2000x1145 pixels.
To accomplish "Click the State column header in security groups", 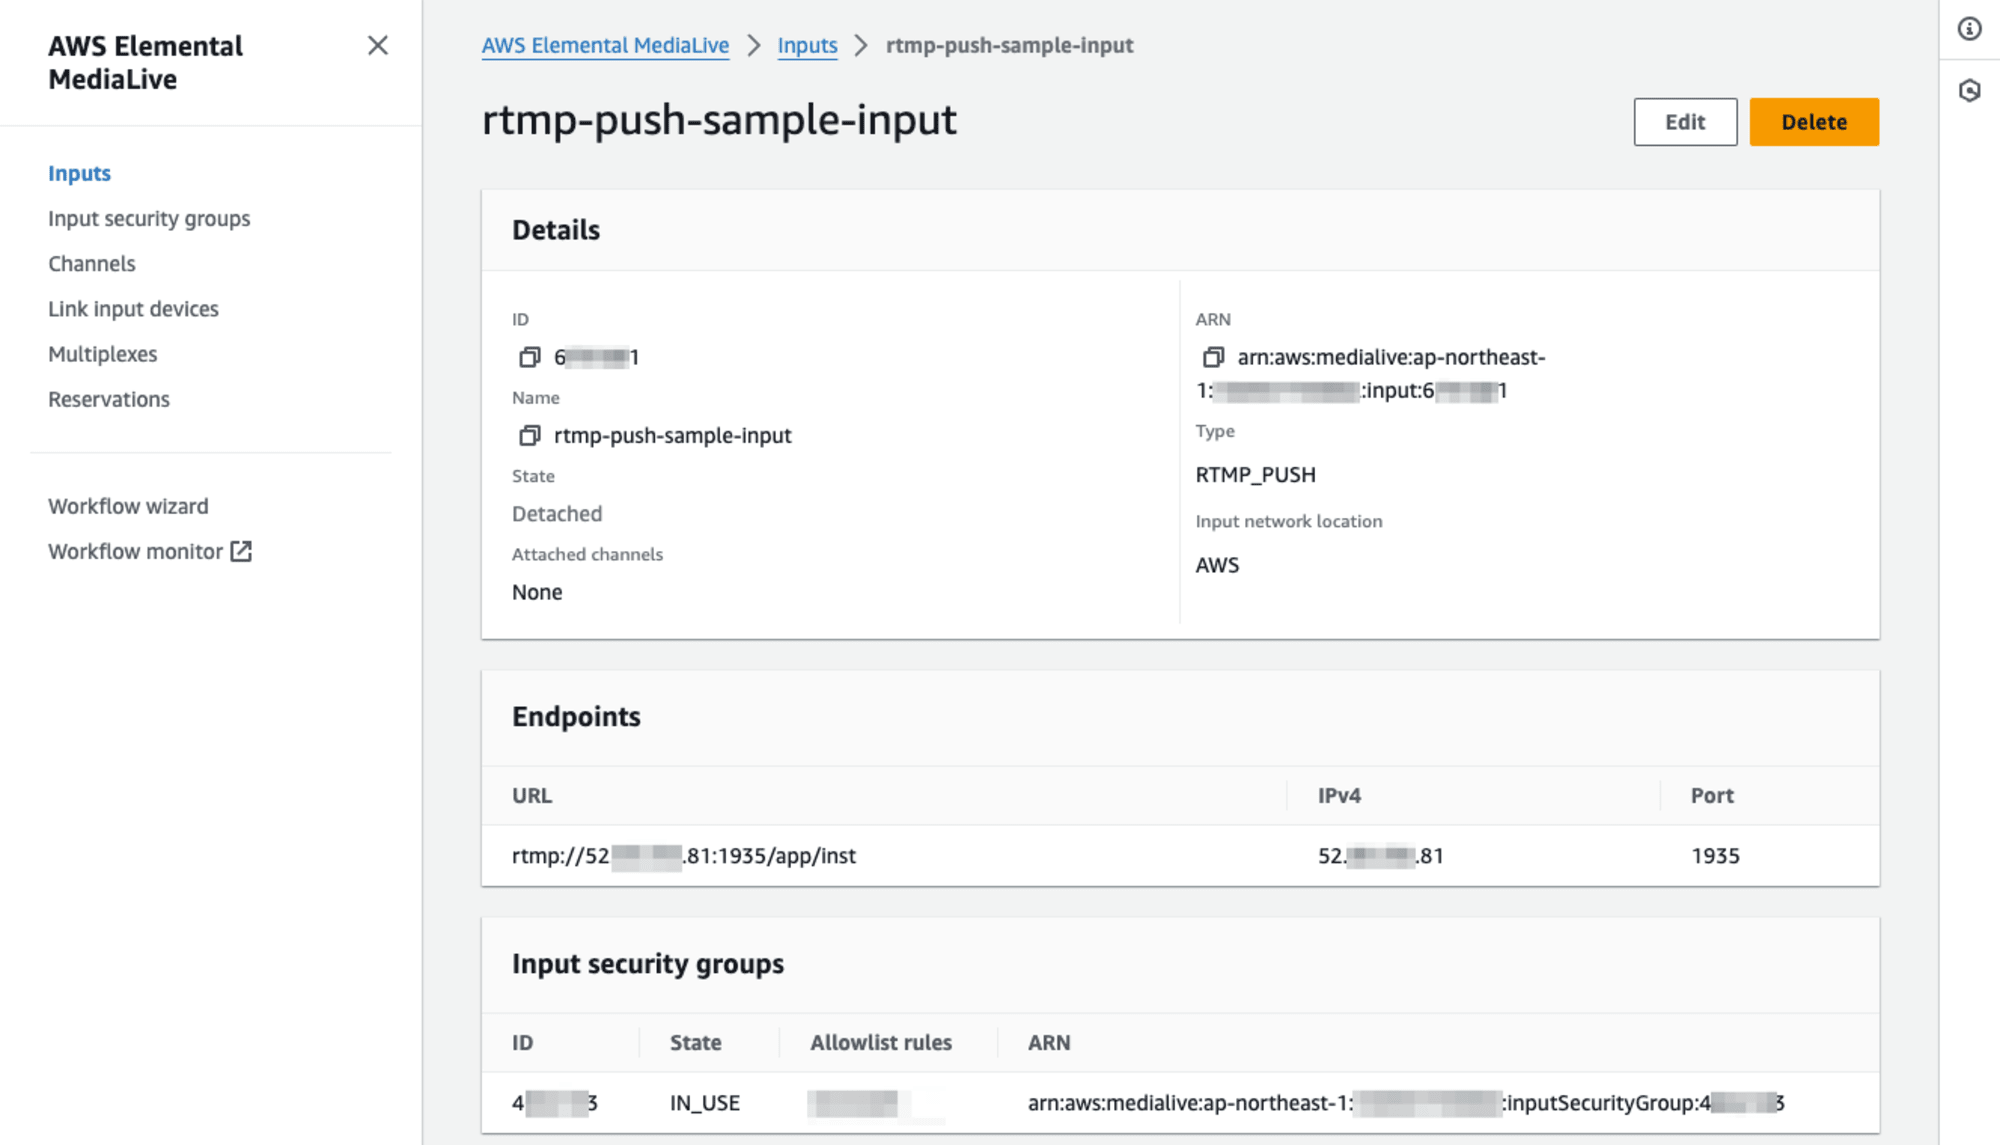I will [696, 1042].
